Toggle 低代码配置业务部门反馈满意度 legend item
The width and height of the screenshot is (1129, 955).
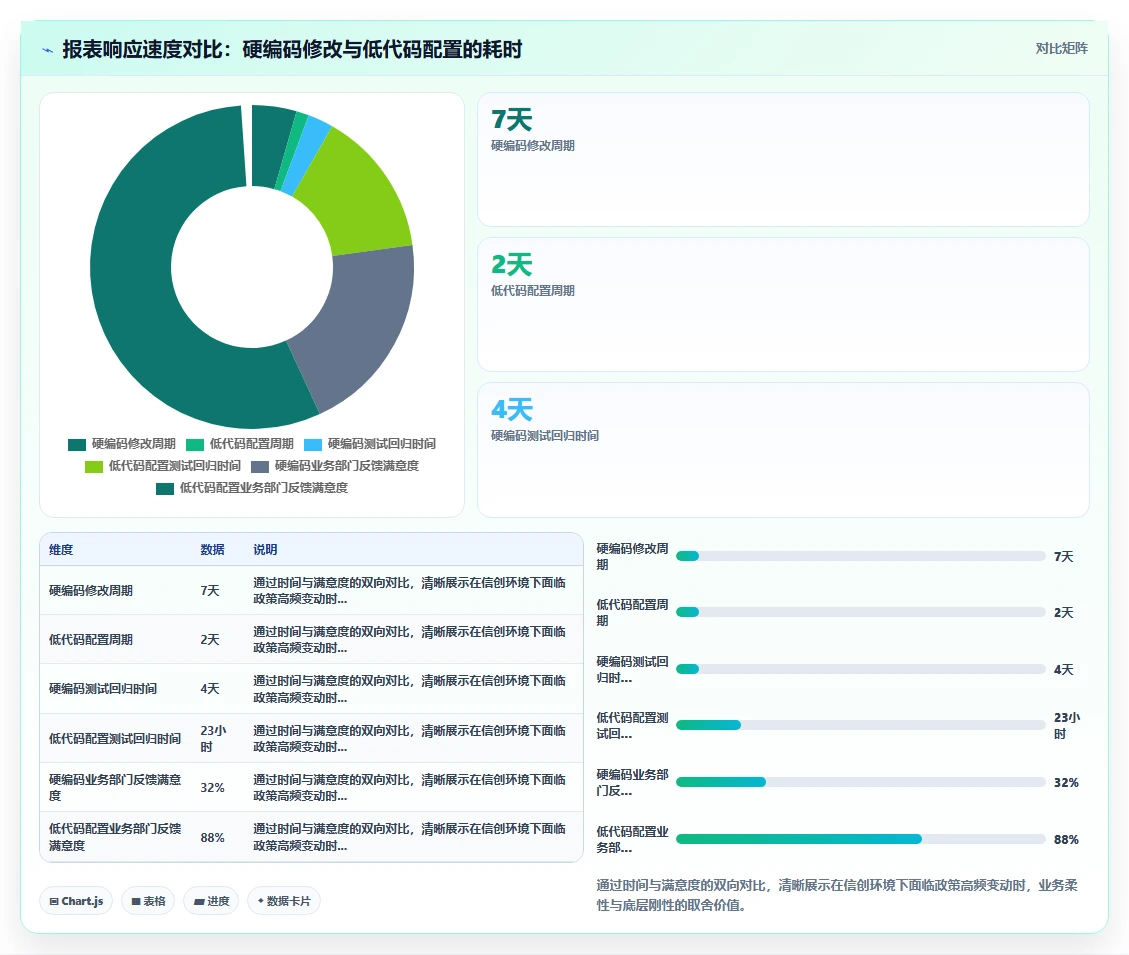click(251, 488)
